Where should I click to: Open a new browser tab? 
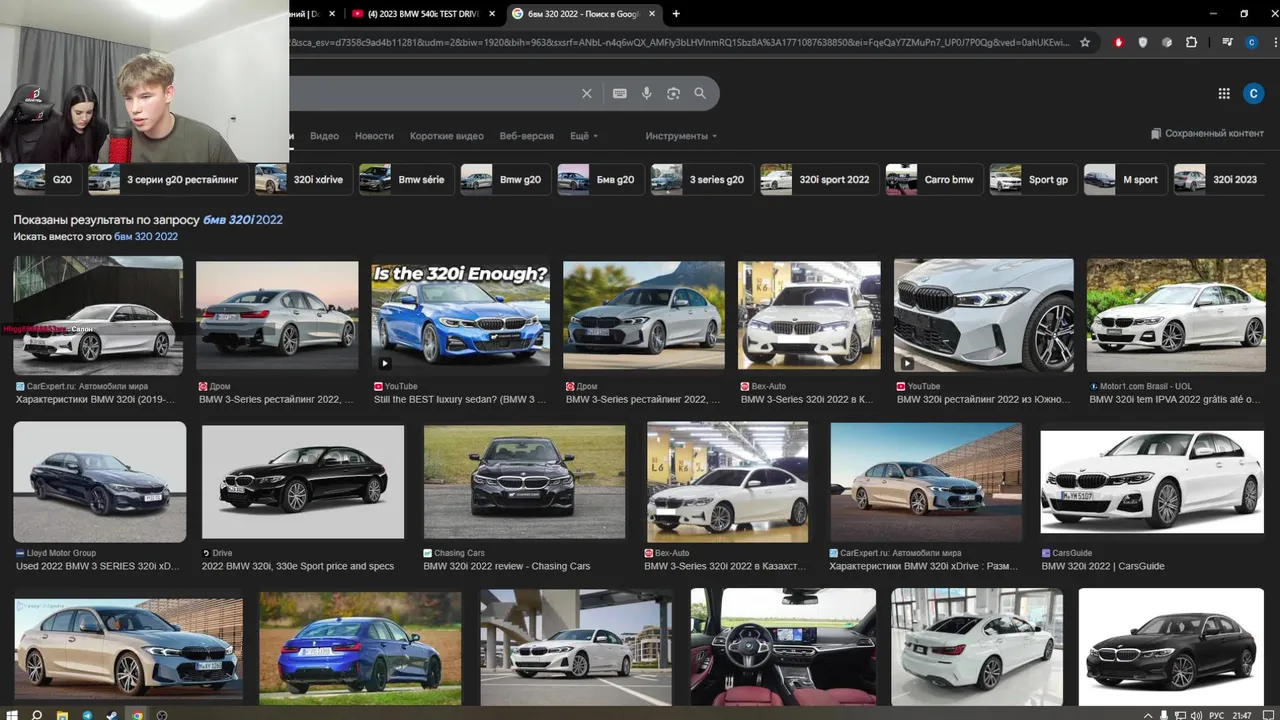pos(676,14)
